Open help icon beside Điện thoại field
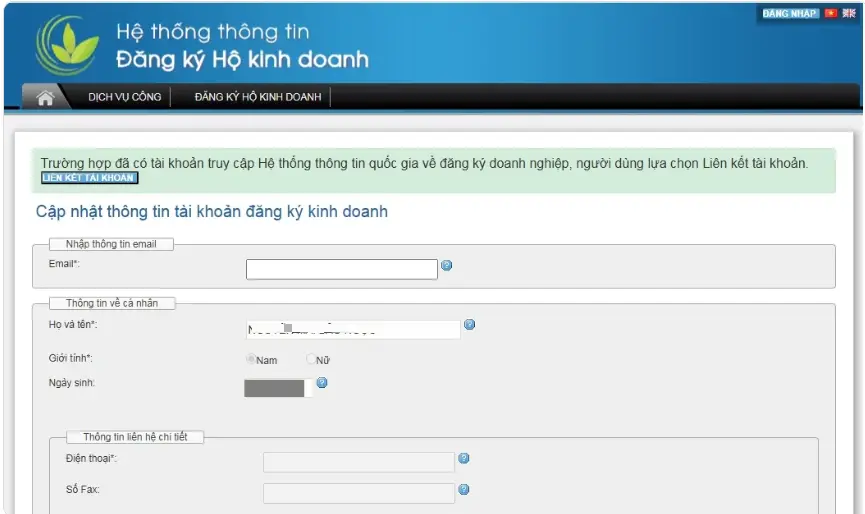 (x=464, y=458)
